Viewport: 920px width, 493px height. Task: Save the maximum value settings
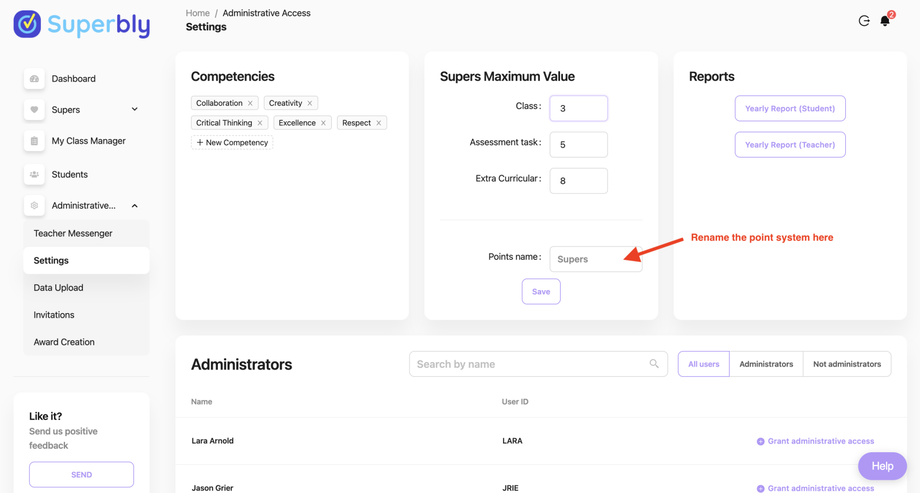(x=541, y=292)
